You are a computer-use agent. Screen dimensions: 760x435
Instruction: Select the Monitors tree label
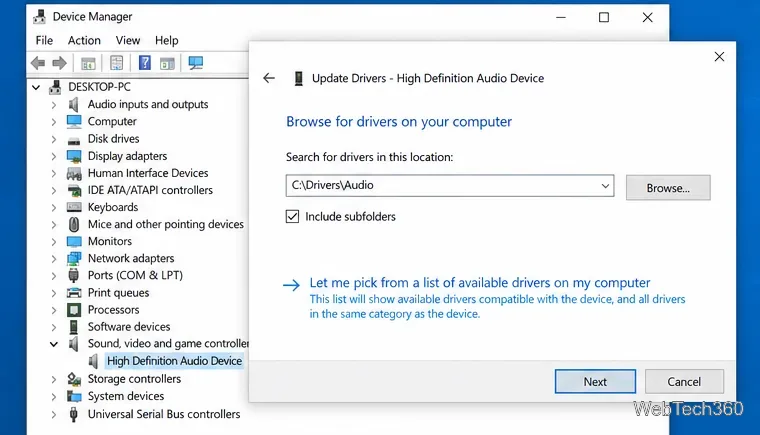(110, 242)
